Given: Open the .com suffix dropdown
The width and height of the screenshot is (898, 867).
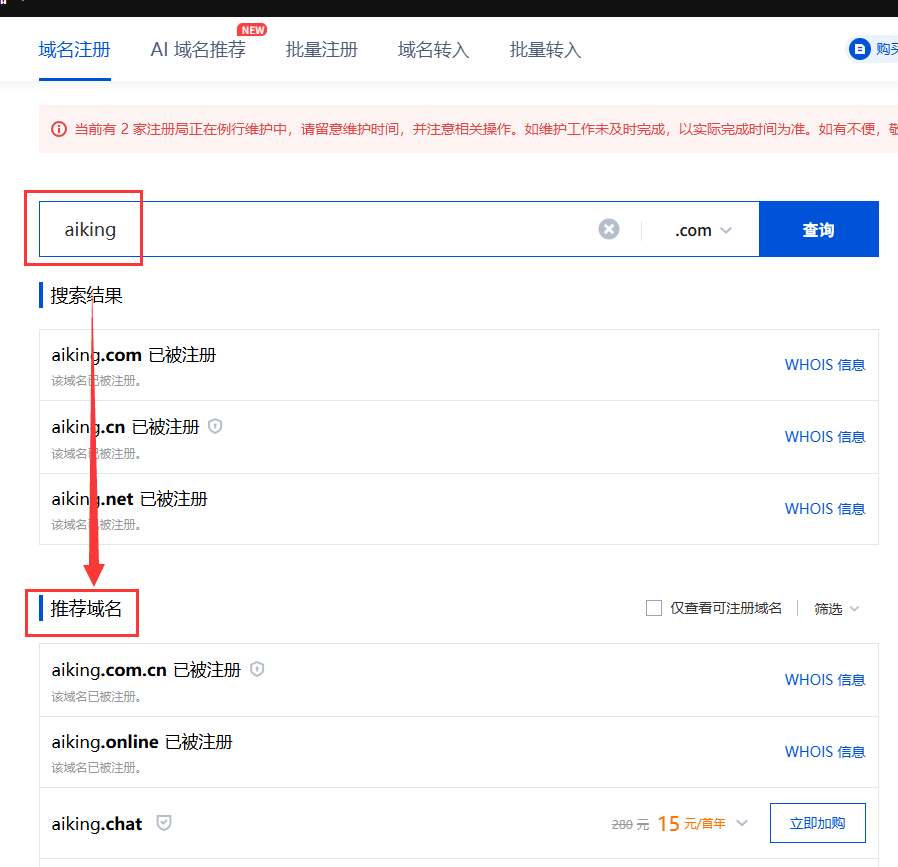Looking at the screenshot, I should coord(703,230).
